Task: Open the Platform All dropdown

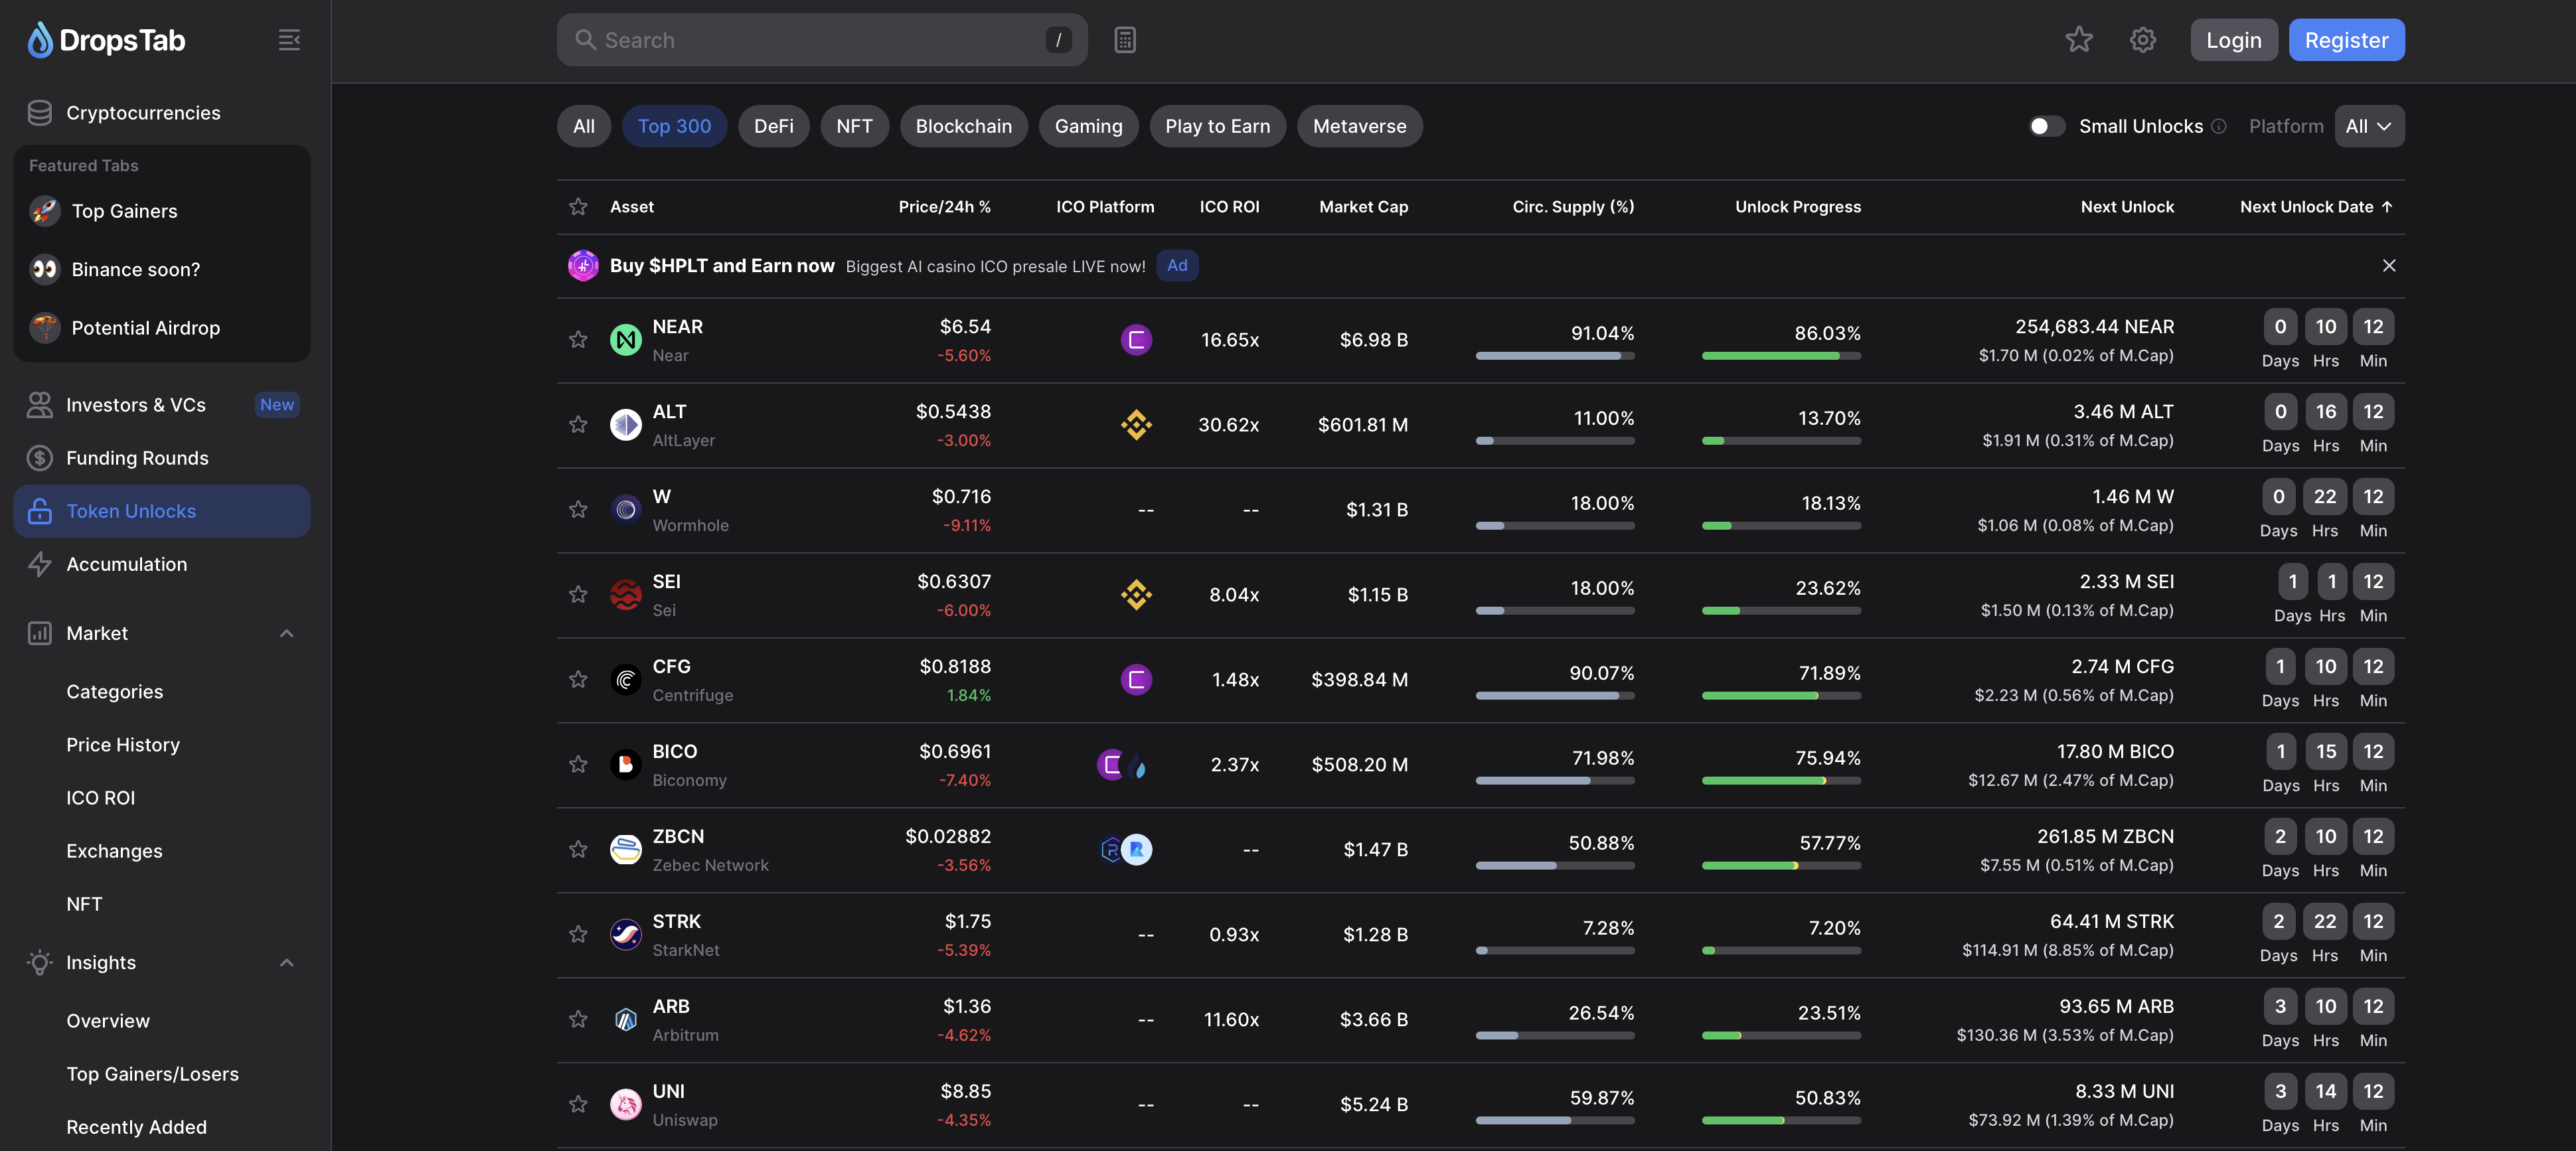Action: [x=2369, y=126]
